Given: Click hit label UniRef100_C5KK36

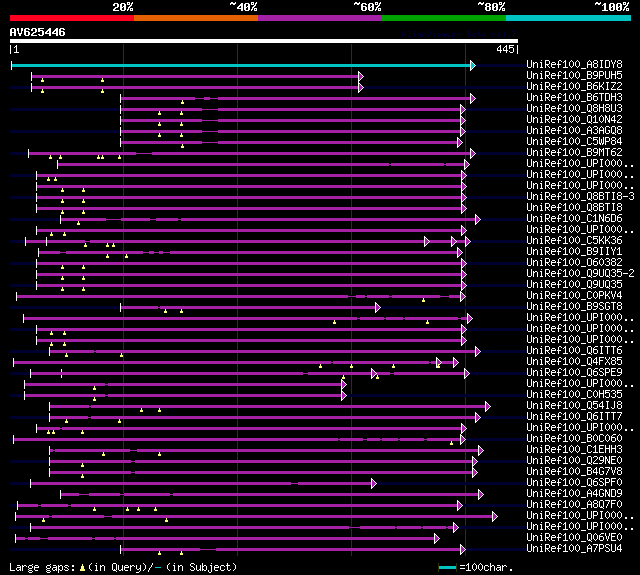Looking at the screenshot, I should [574, 241].
